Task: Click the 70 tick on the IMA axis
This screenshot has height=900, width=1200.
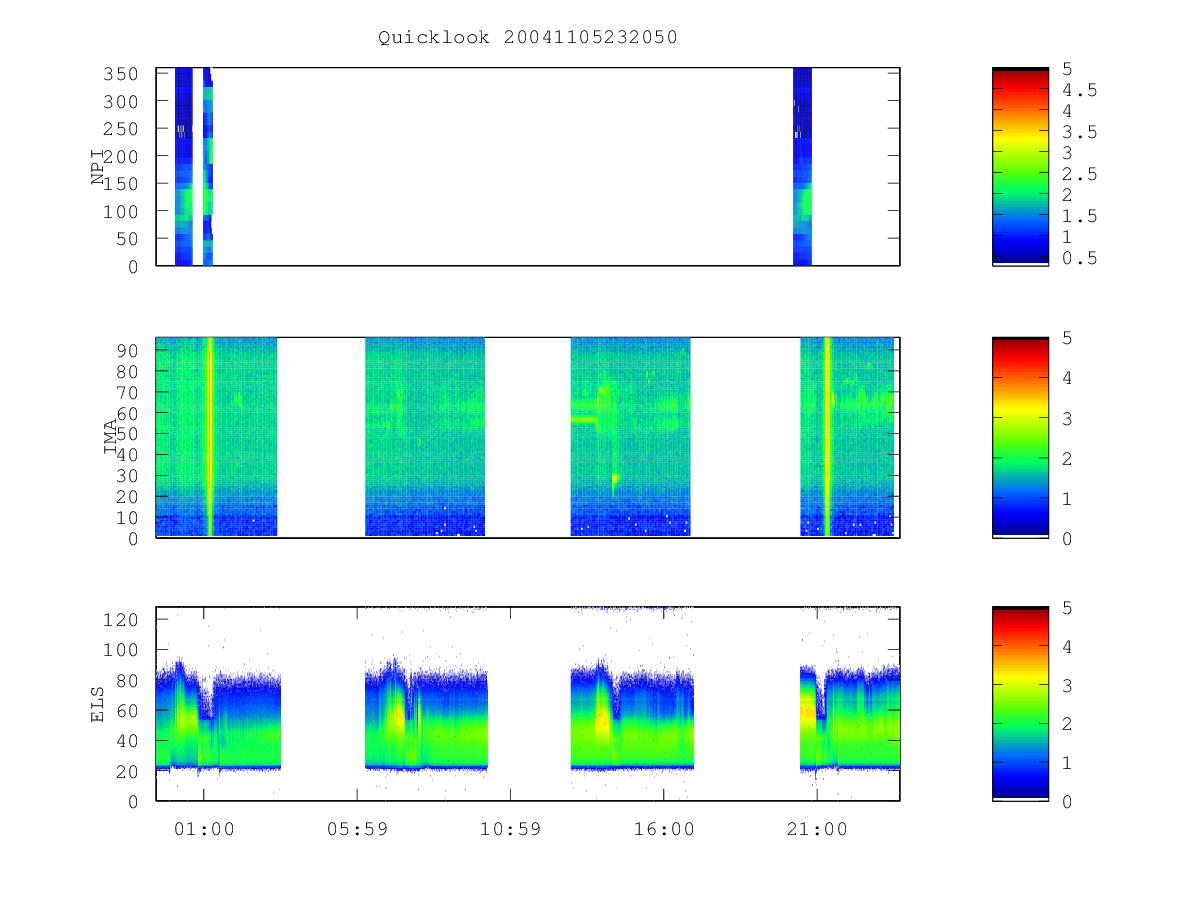Action: pyautogui.click(x=133, y=392)
